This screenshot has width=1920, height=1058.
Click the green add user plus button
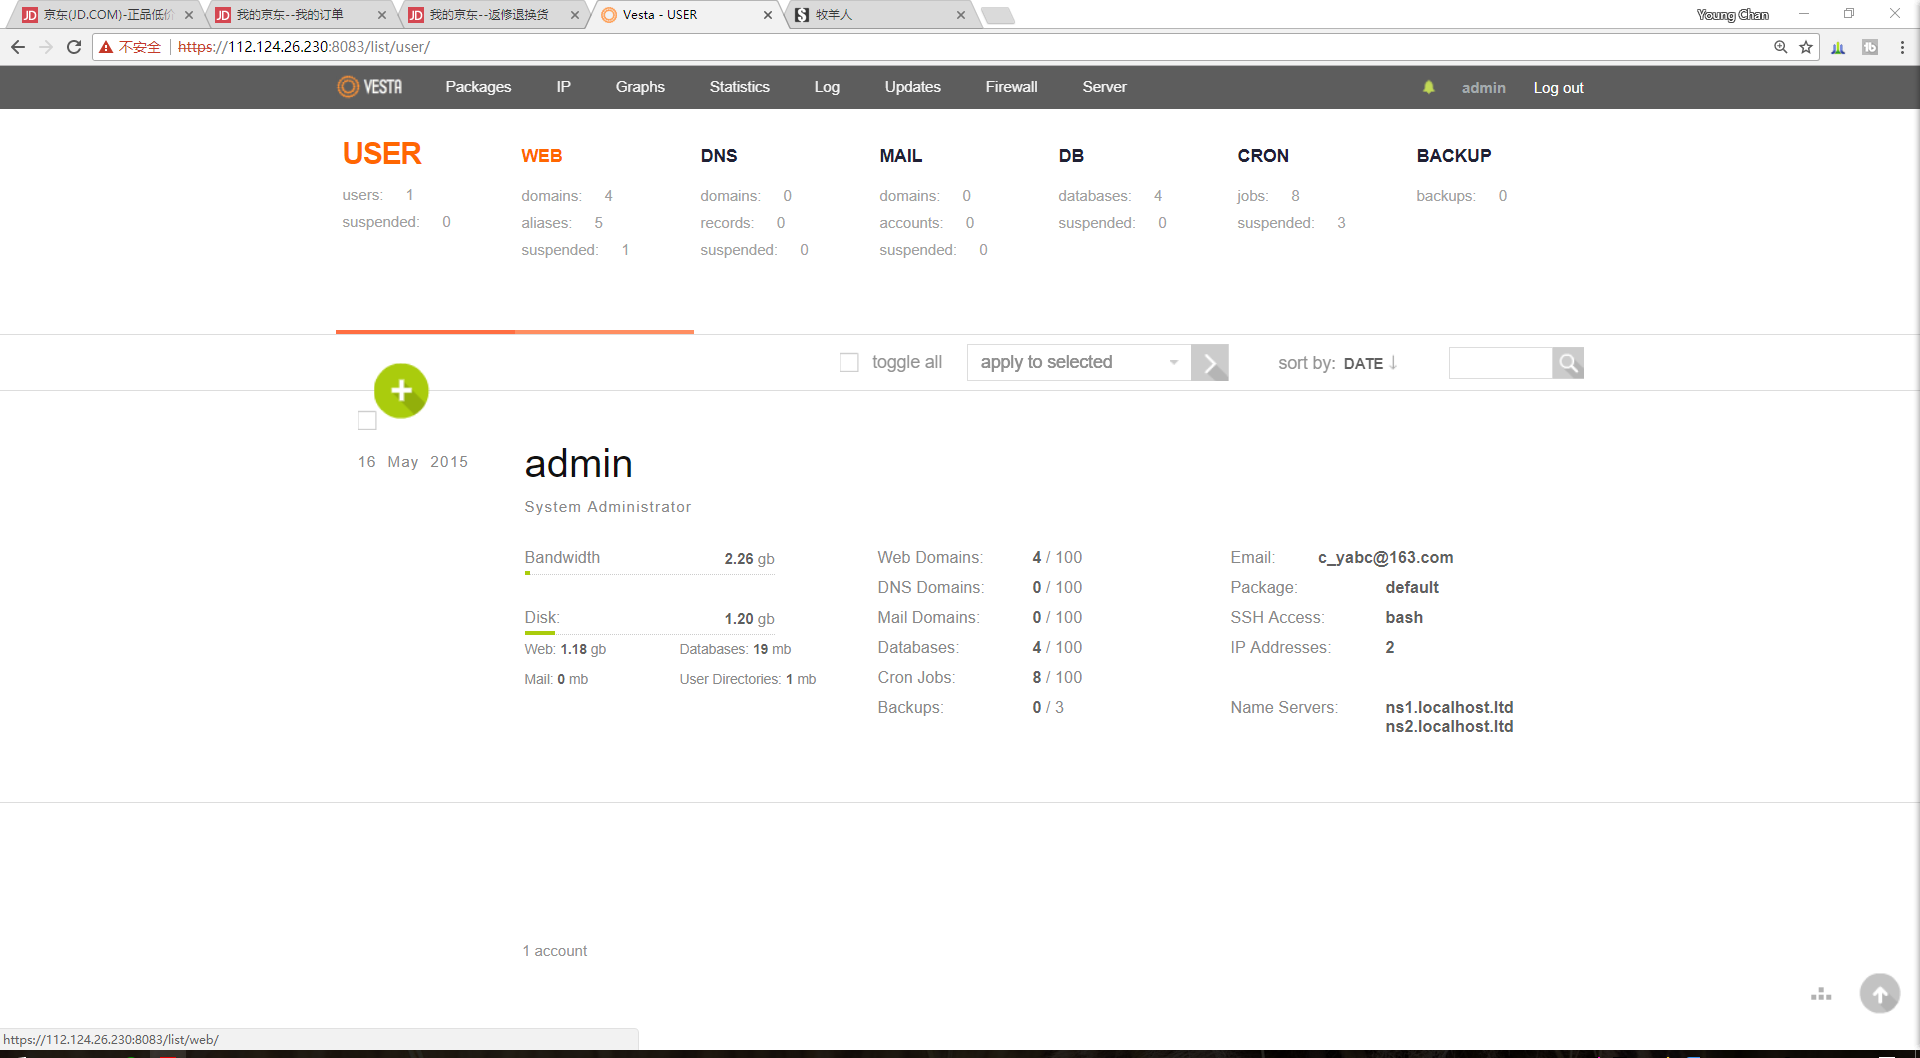[401, 390]
